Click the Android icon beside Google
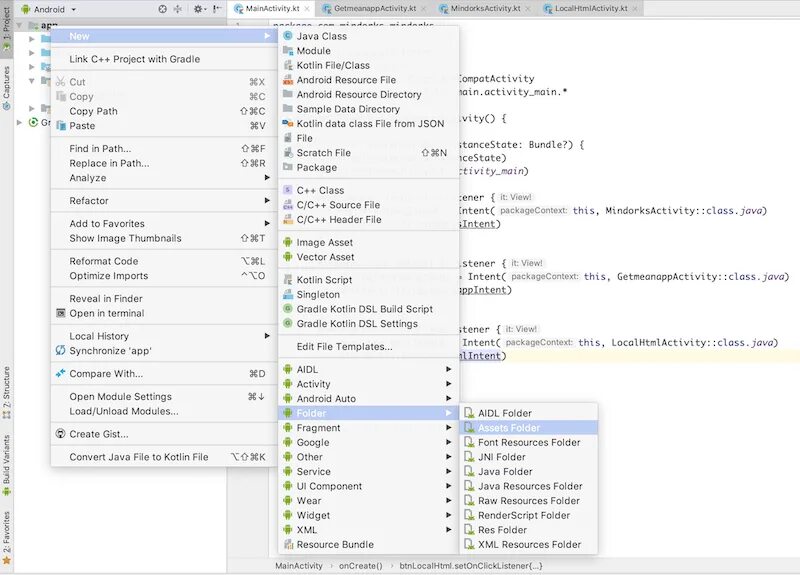This screenshot has width=800, height=575. 288,442
